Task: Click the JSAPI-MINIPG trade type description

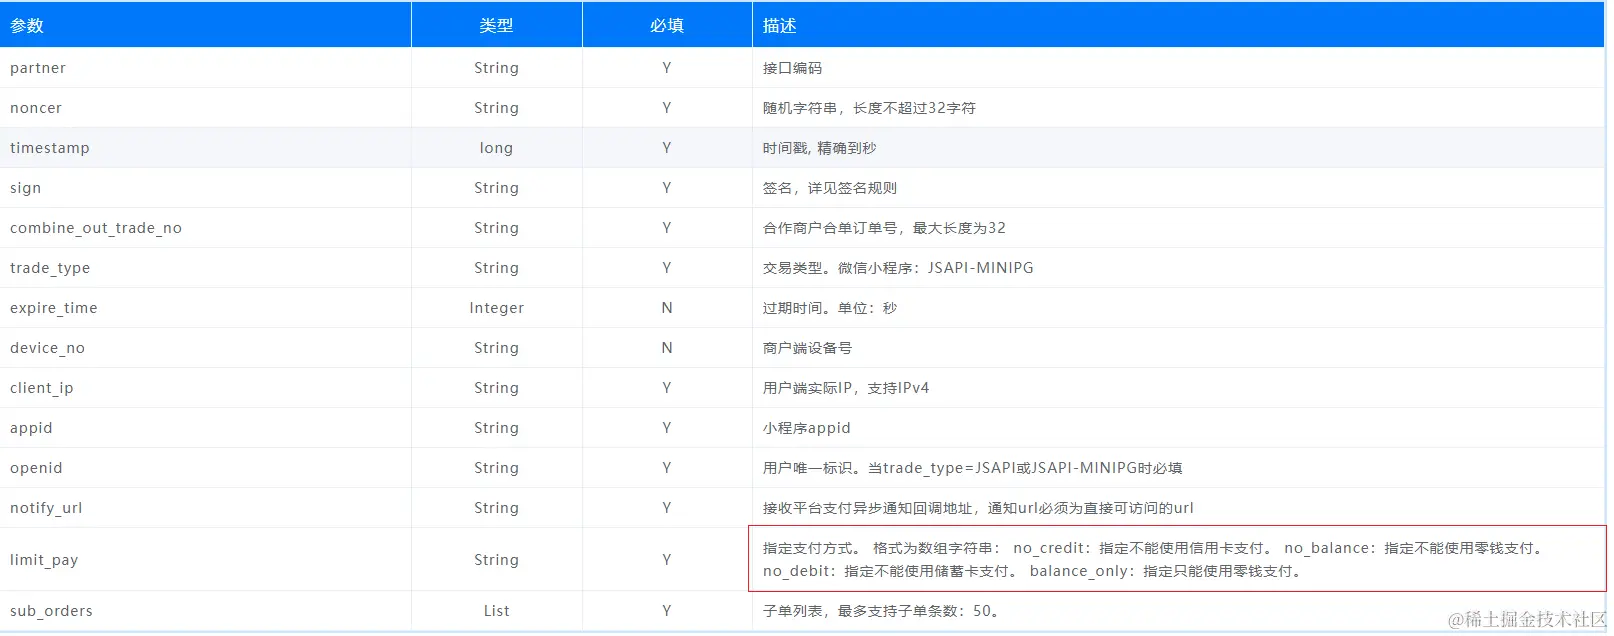Action: [898, 268]
